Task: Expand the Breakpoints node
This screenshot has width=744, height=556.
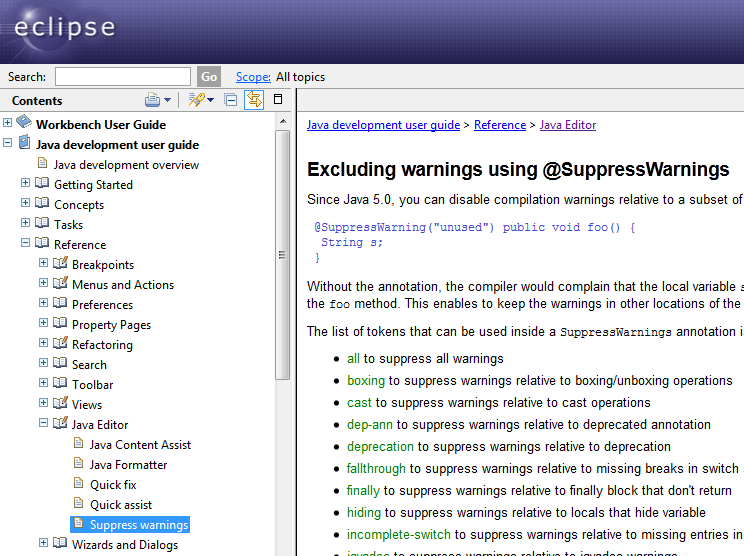Action: tap(43, 262)
